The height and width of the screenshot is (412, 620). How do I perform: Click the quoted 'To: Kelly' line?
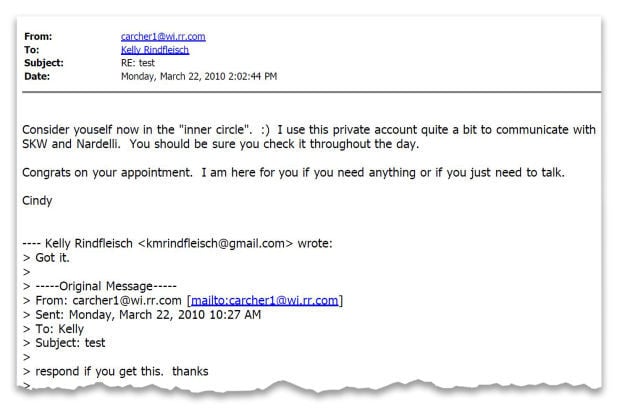click(64, 327)
